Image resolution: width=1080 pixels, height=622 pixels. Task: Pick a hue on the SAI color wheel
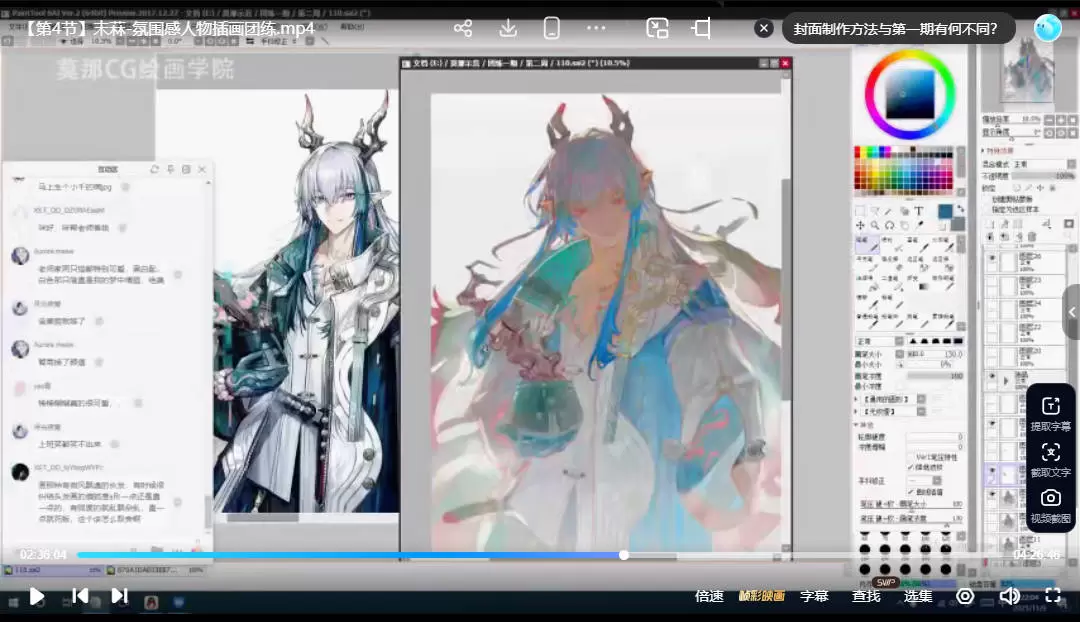pyautogui.click(x=909, y=94)
